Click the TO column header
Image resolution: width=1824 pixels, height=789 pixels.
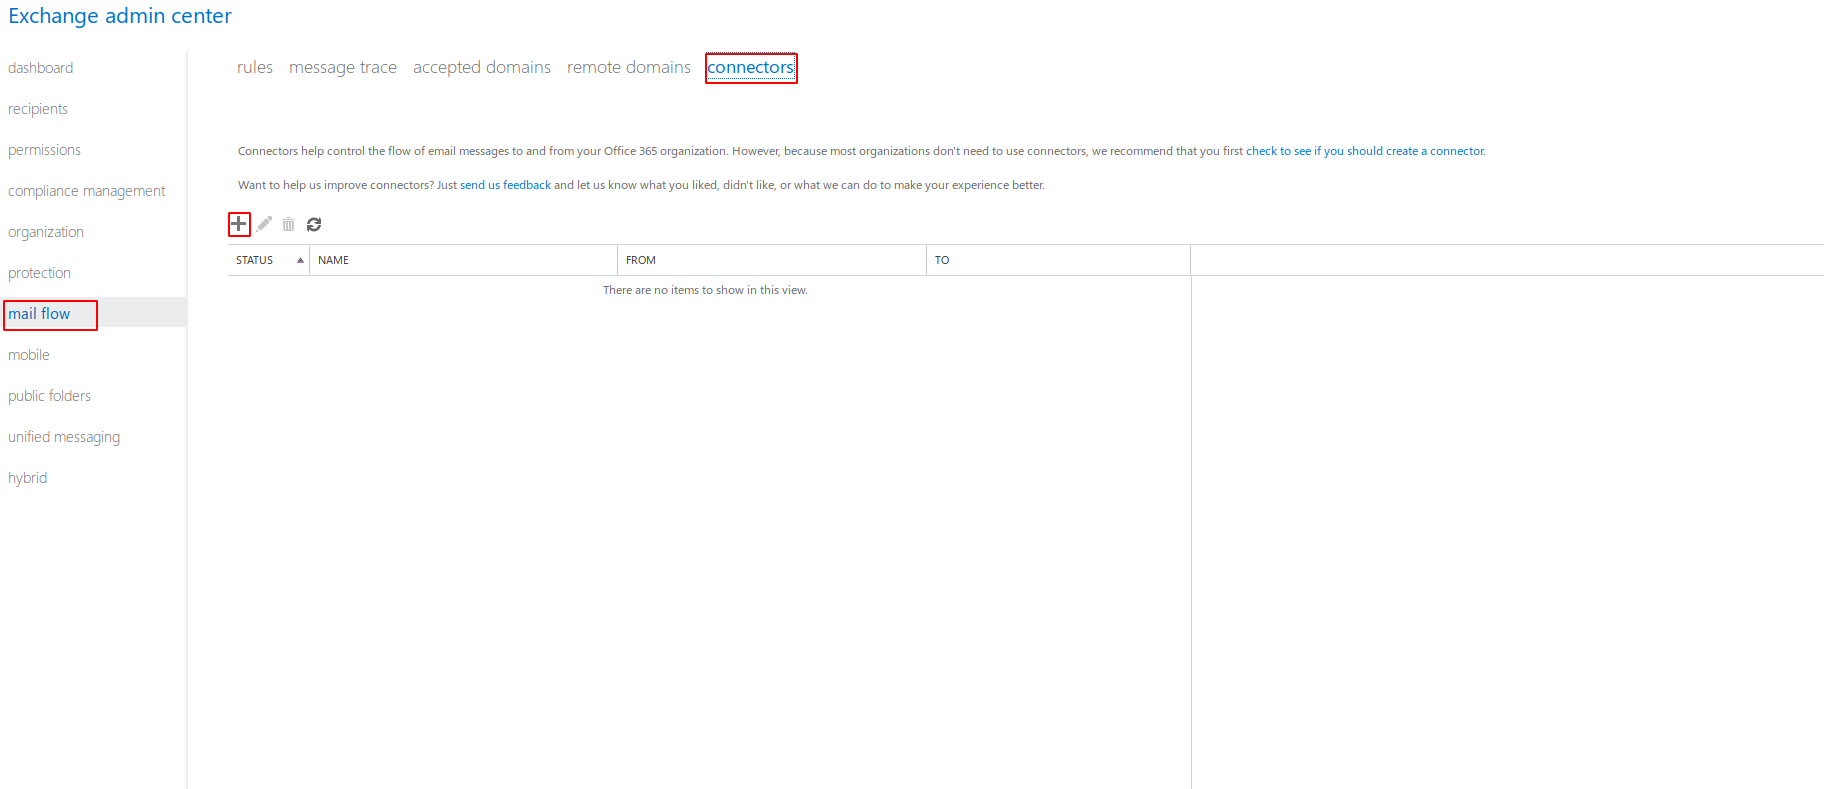[1058, 260]
